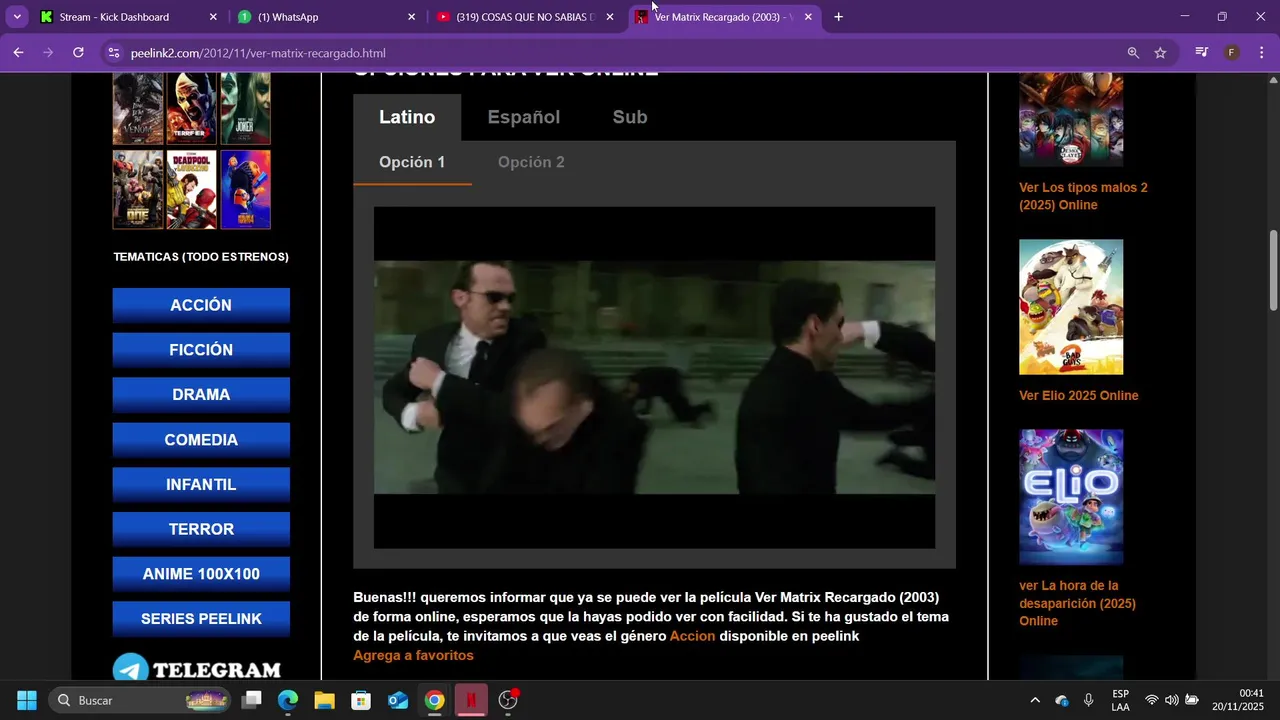Open the tab search dropdown arrow
This screenshot has width=1280, height=720.
[x=17, y=17]
